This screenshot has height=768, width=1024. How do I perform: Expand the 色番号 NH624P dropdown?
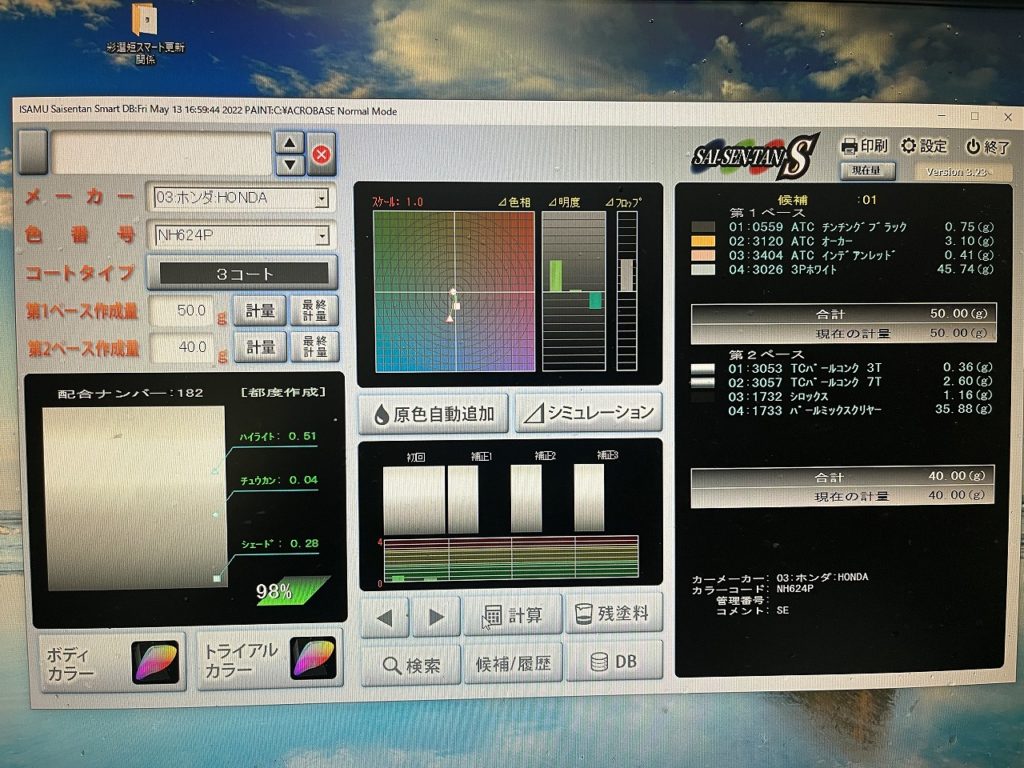321,236
